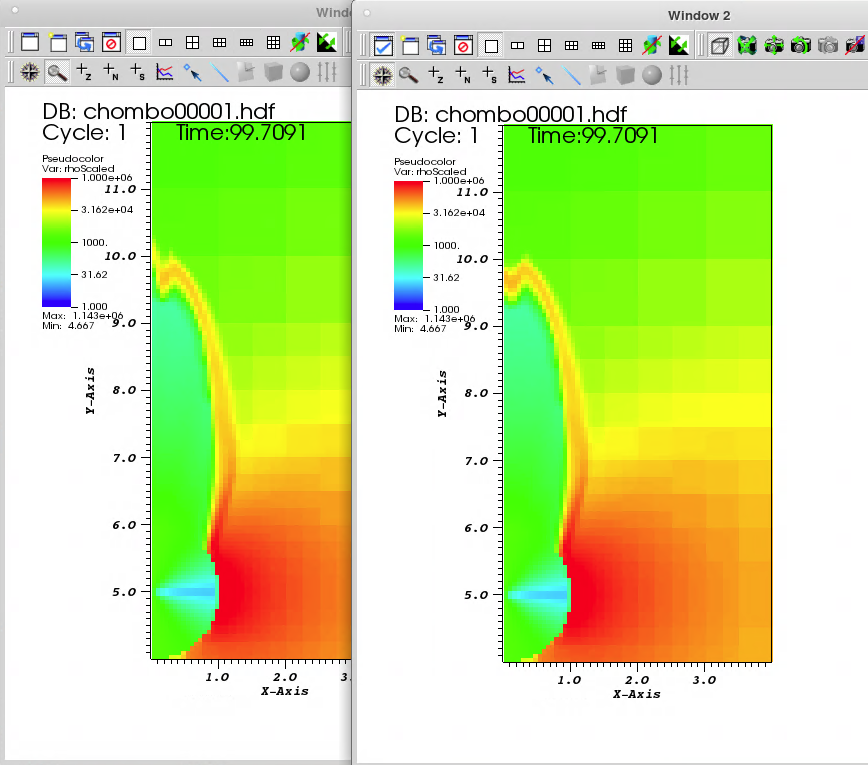Select spreadsheet pick tool (+S) in Window 2
Screen dimensions: 868x765
coord(490,75)
